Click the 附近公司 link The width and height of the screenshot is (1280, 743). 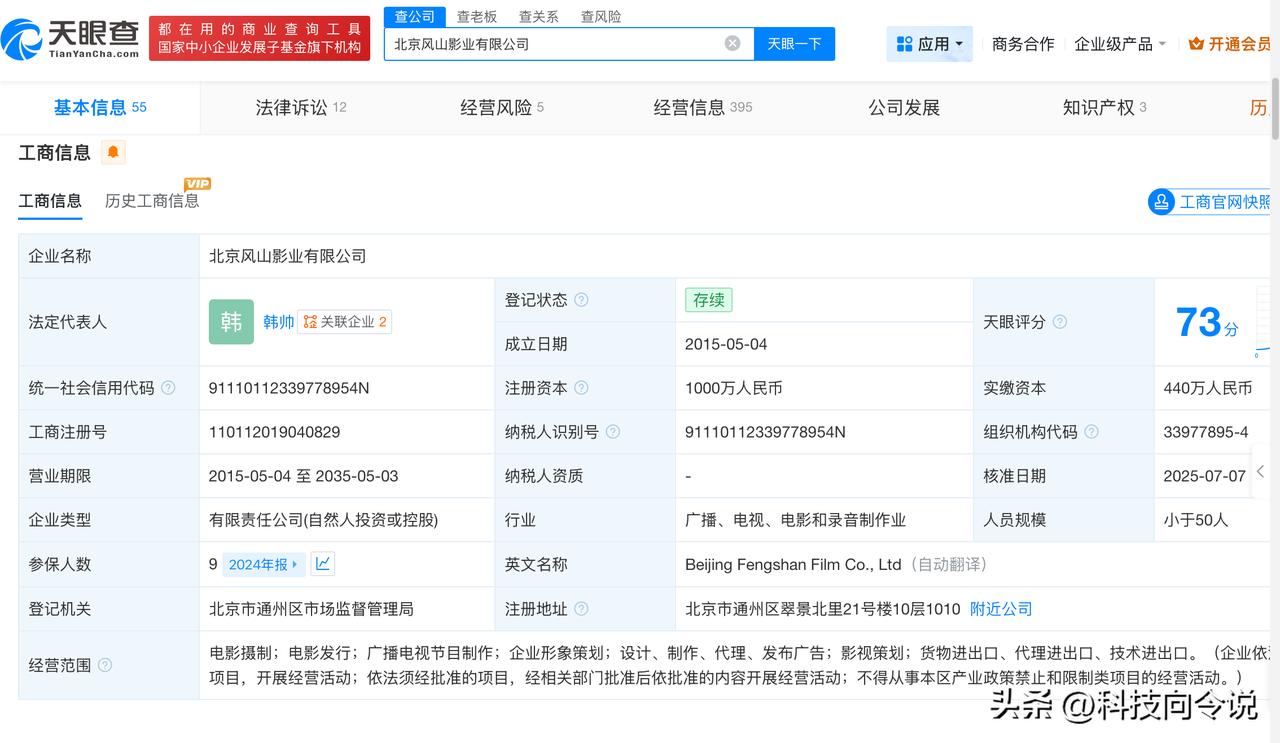coord(1001,608)
